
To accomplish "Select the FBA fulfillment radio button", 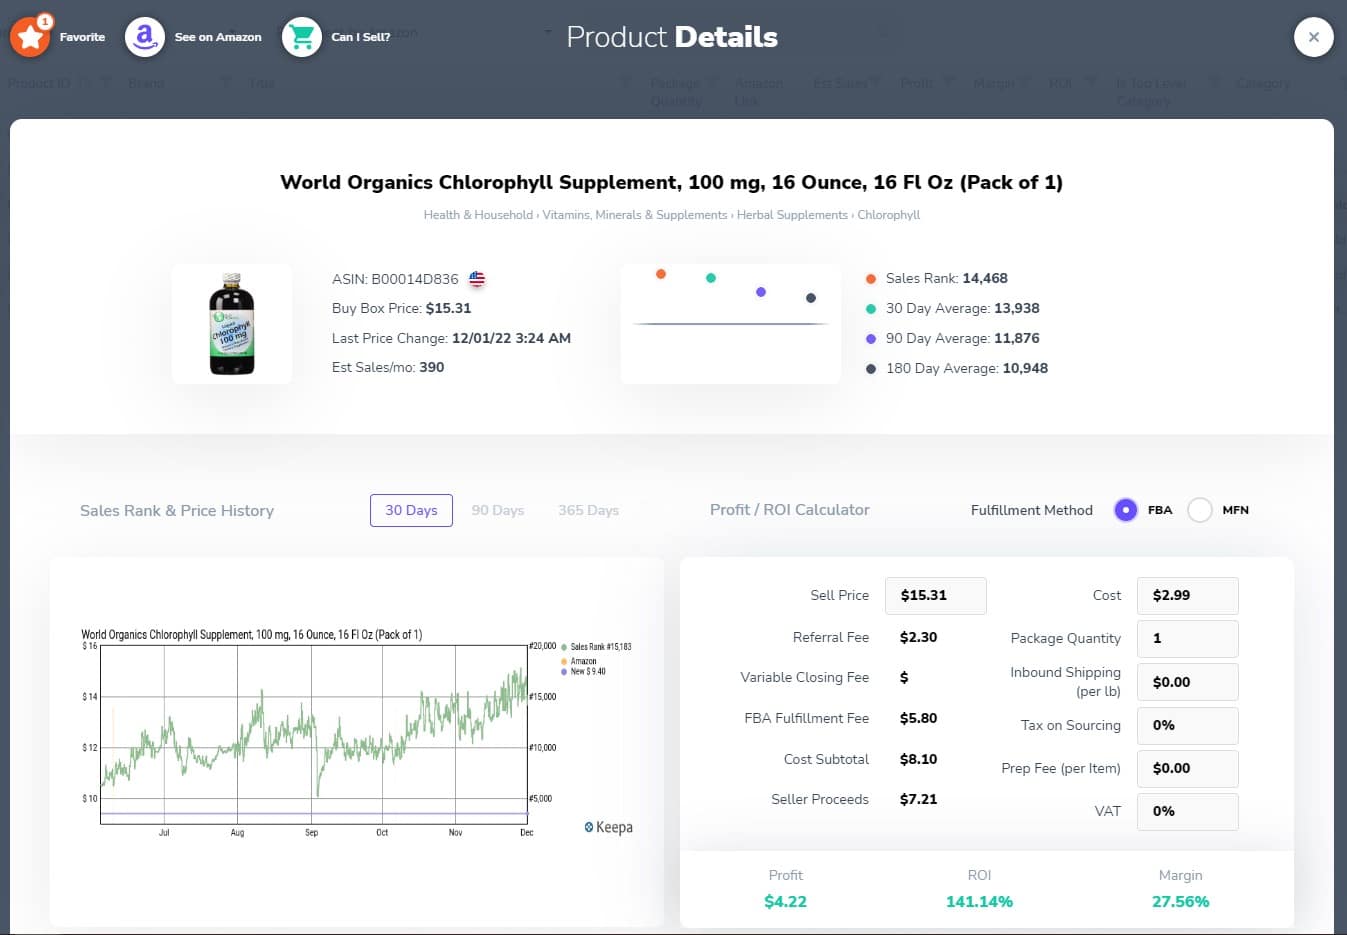I will (1125, 510).
